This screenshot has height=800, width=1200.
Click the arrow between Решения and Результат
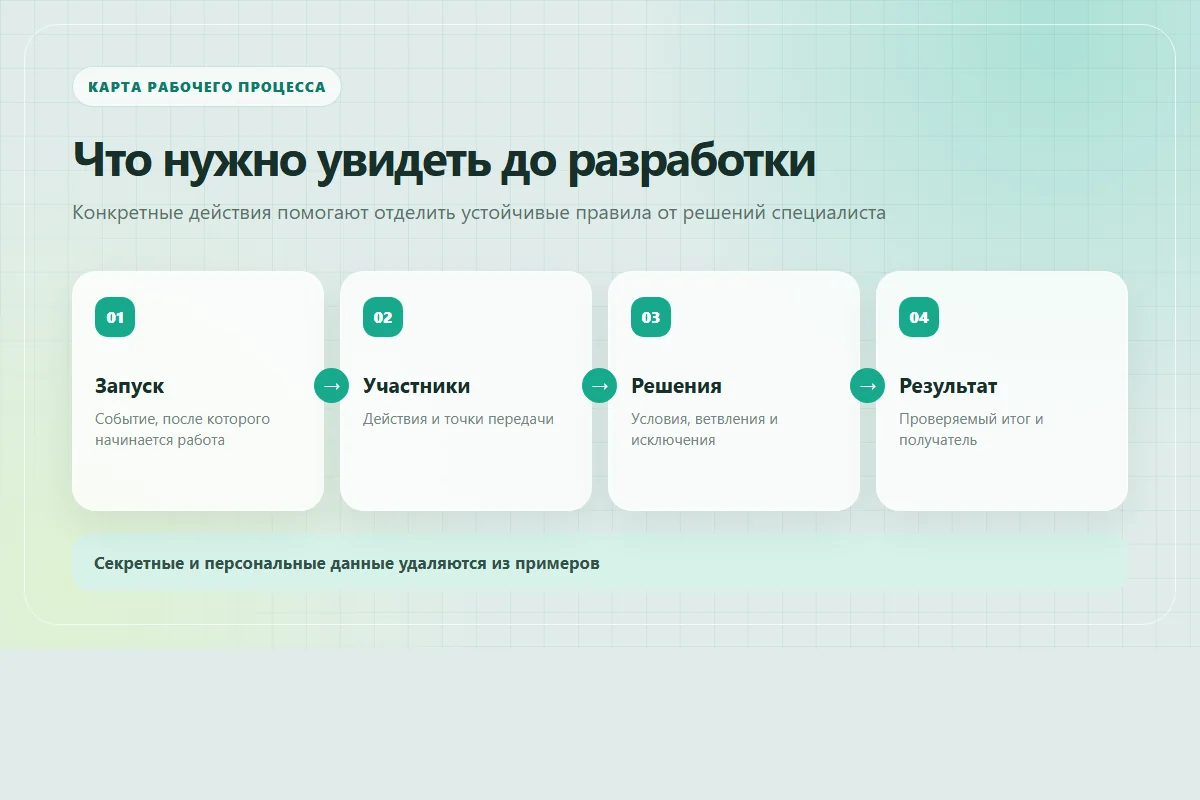[x=868, y=385]
